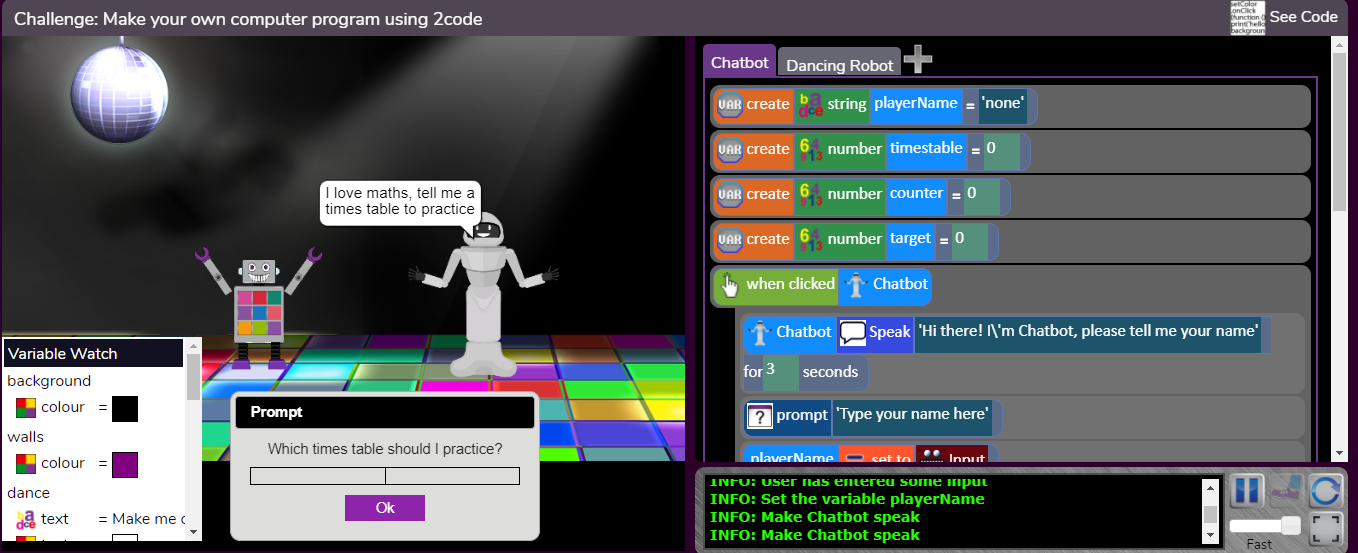Open the See Code view
Image resolution: width=1358 pixels, height=553 pixels.
point(1303,17)
